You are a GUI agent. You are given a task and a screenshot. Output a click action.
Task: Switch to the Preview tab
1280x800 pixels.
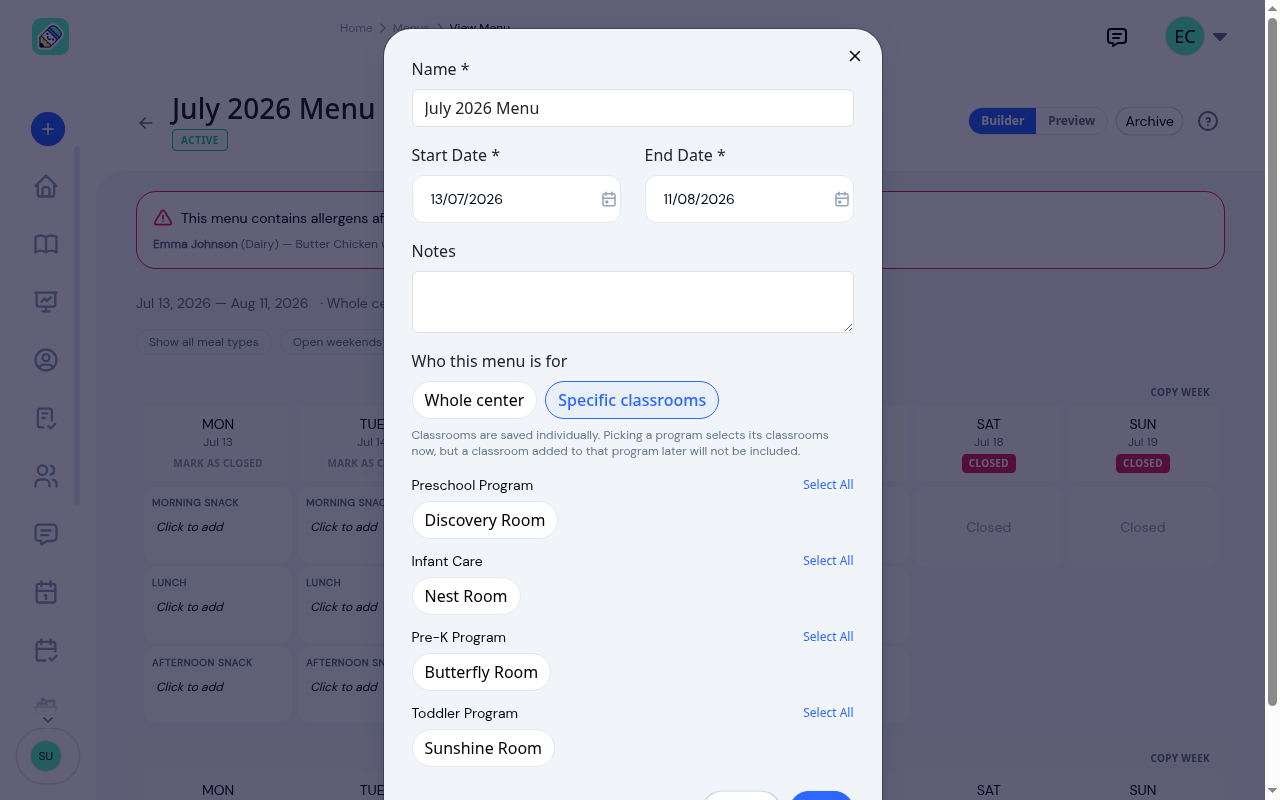(x=1071, y=121)
